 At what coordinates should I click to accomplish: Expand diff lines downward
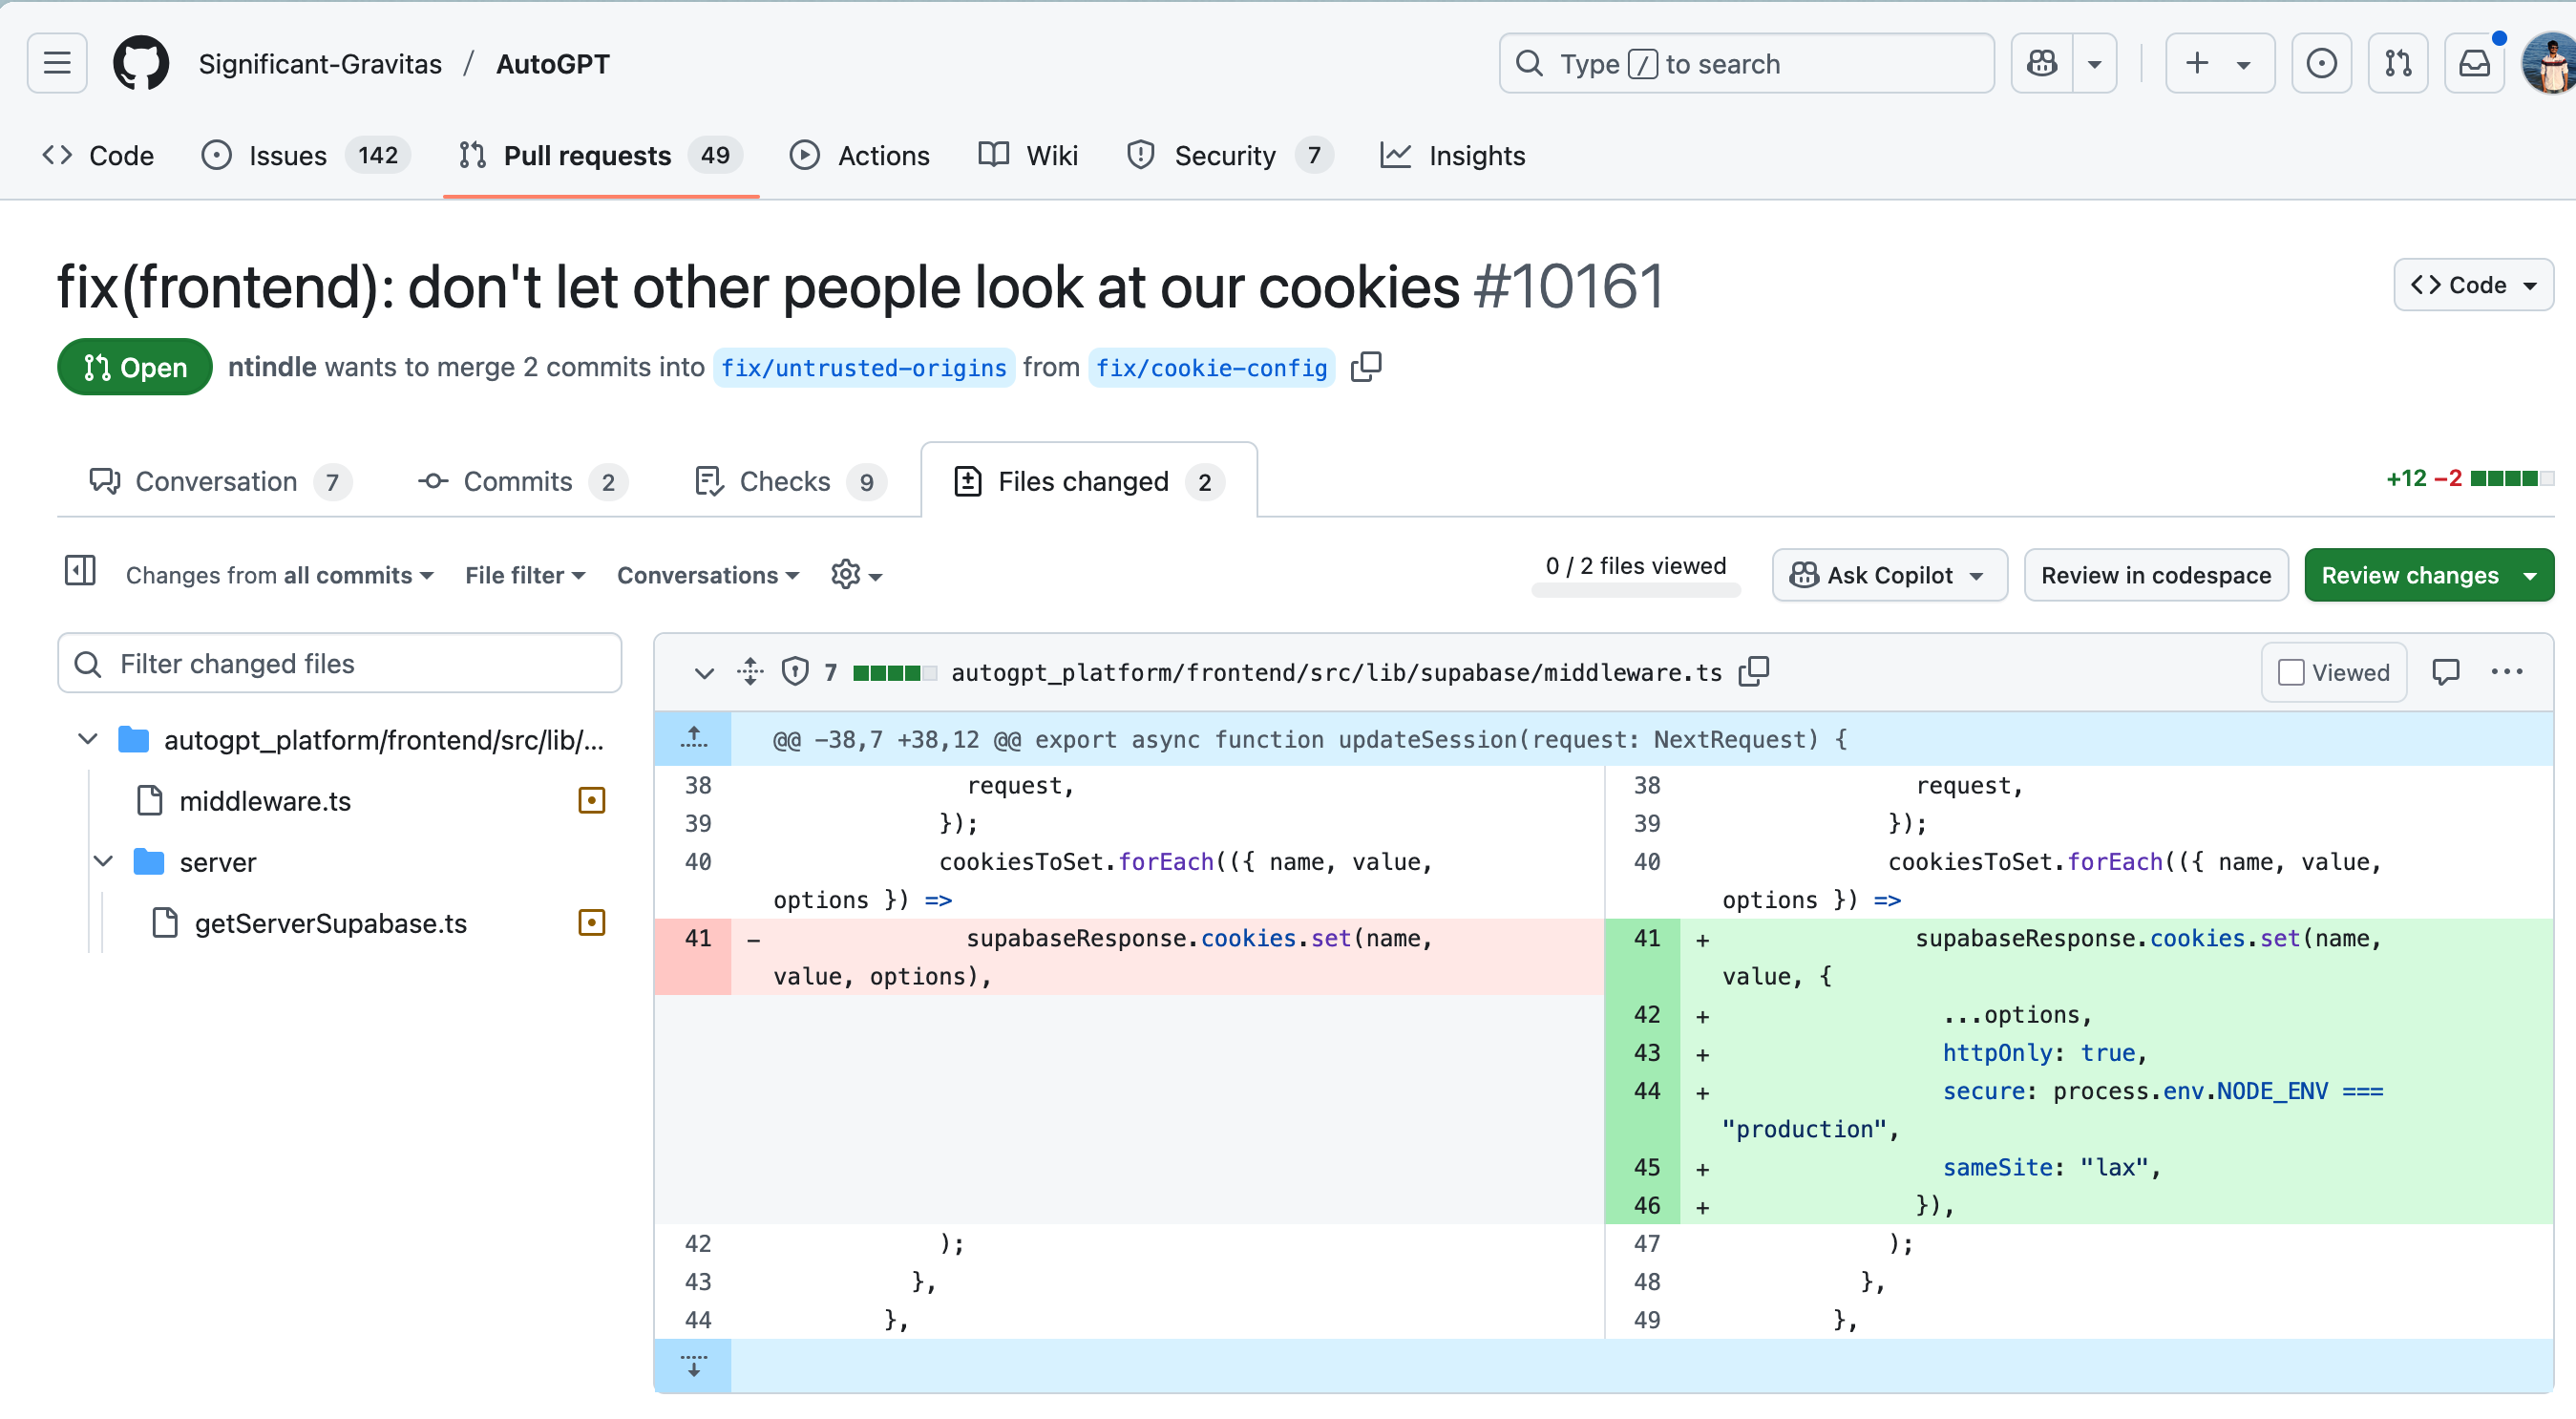pos(693,1365)
